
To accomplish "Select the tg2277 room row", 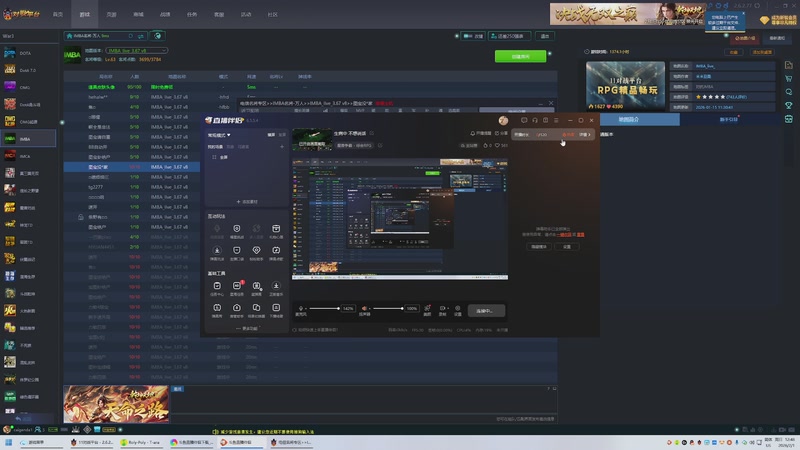I will pyautogui.click(x=132, y=187).
